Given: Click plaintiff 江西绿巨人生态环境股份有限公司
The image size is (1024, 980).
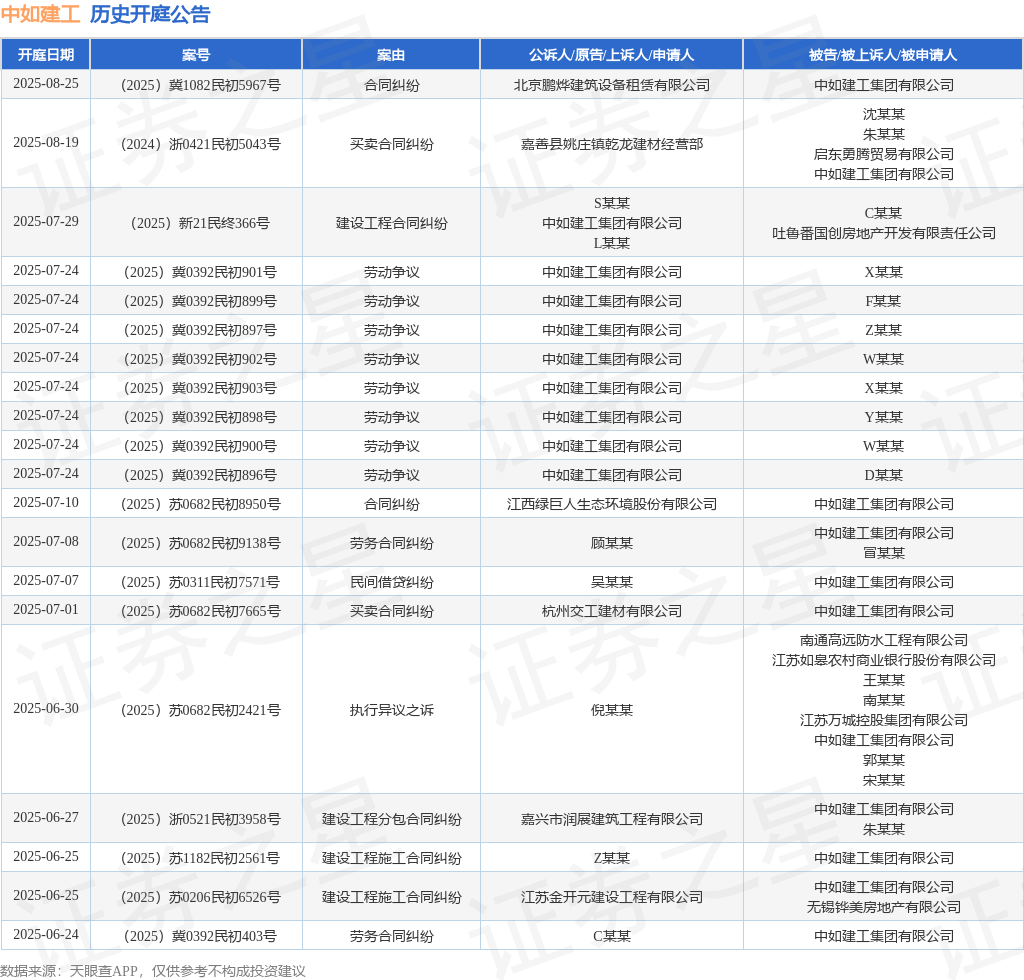Looking at the screenshot, I should [611, 503].
